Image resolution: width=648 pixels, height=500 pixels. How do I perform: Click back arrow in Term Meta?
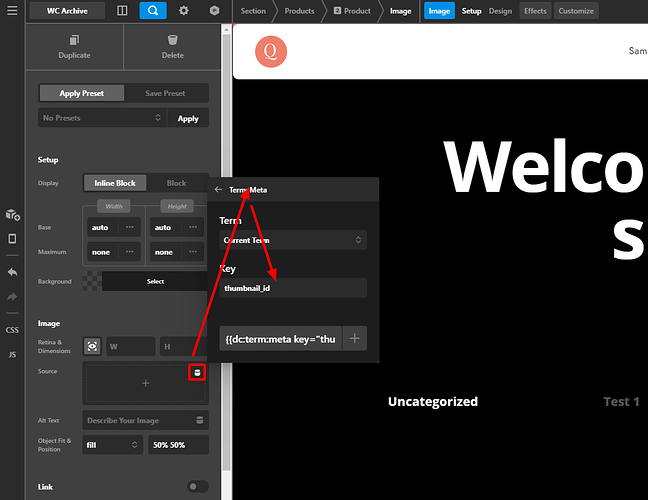pos(218,190)
